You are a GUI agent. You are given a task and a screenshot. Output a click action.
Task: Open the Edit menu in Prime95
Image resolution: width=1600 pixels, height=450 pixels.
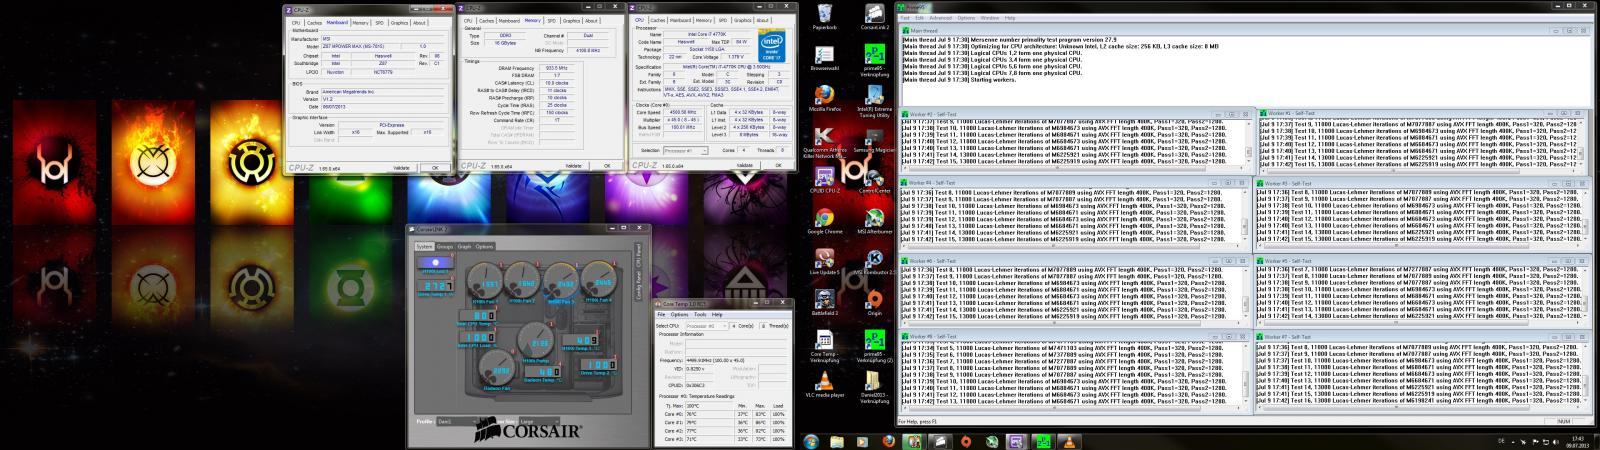coord(919,18)
